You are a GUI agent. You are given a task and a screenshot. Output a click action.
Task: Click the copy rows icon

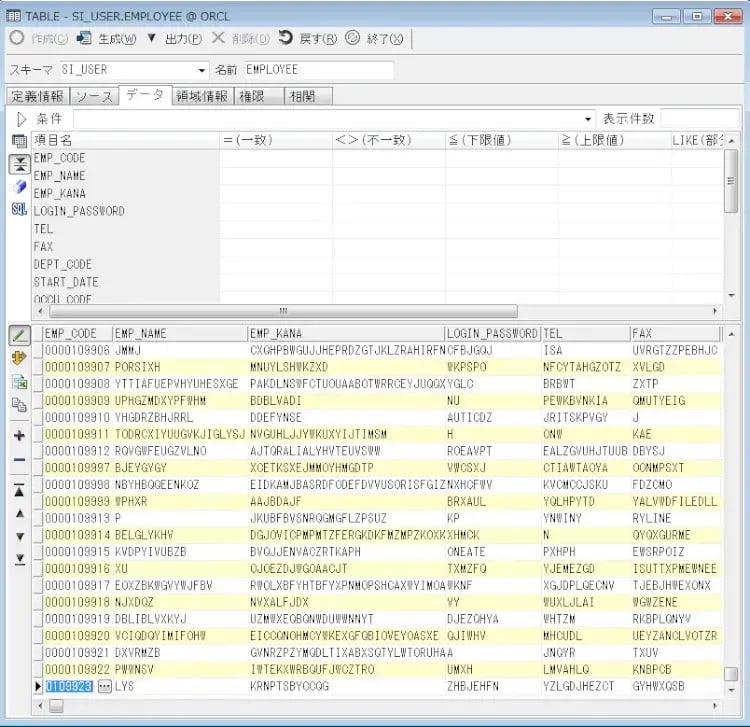point(19,405)
